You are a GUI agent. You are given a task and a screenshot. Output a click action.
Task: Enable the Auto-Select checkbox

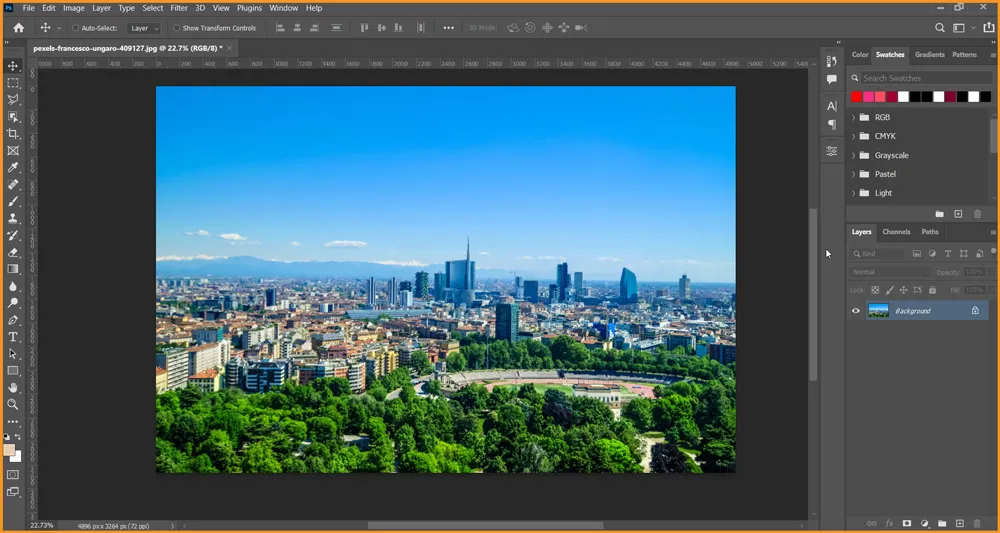(75, 28)
